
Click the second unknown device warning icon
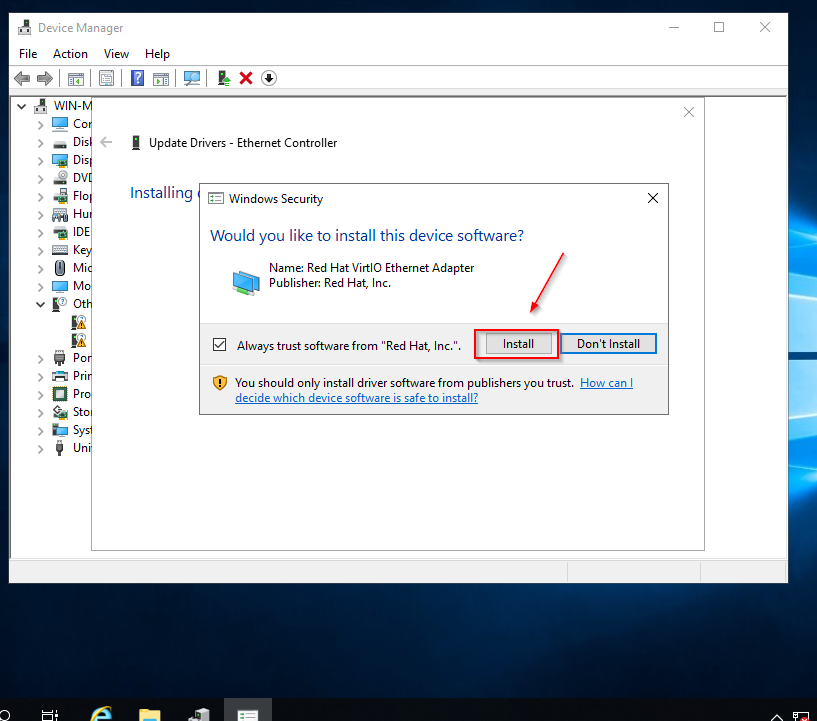(79, 340)
